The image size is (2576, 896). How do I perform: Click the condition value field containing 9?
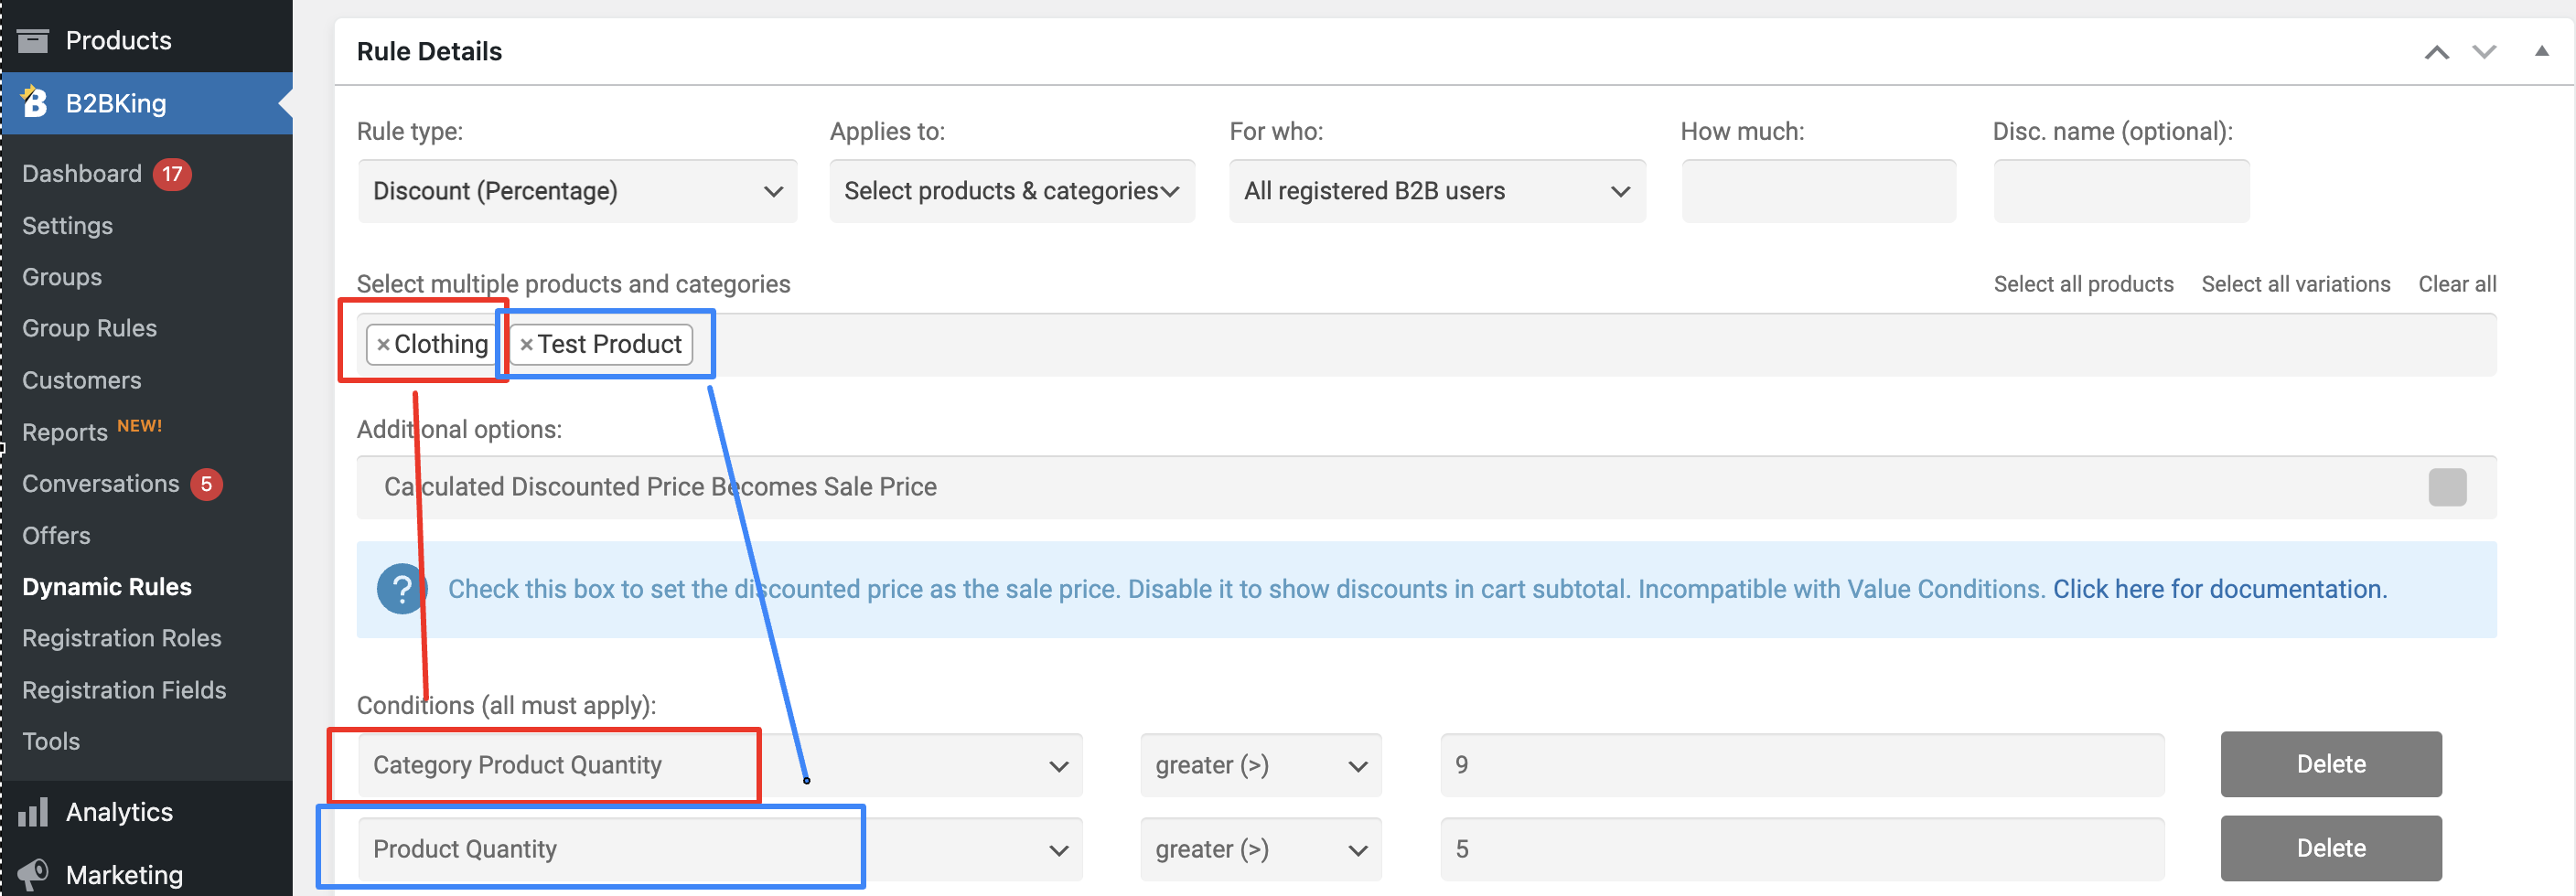click(x=1802, y=765)
